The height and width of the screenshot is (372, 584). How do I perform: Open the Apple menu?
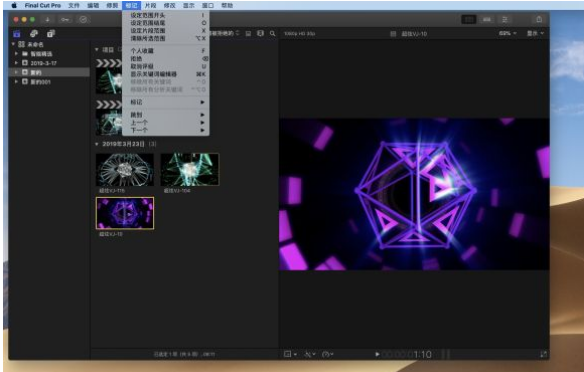14,5
